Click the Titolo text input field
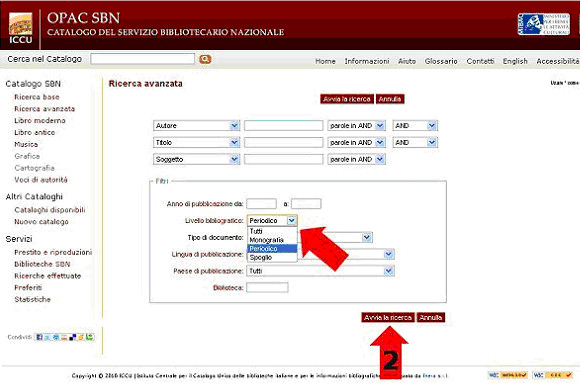This screenshot has width=580, height=383. pyautogui.click(x=283, y=142)
